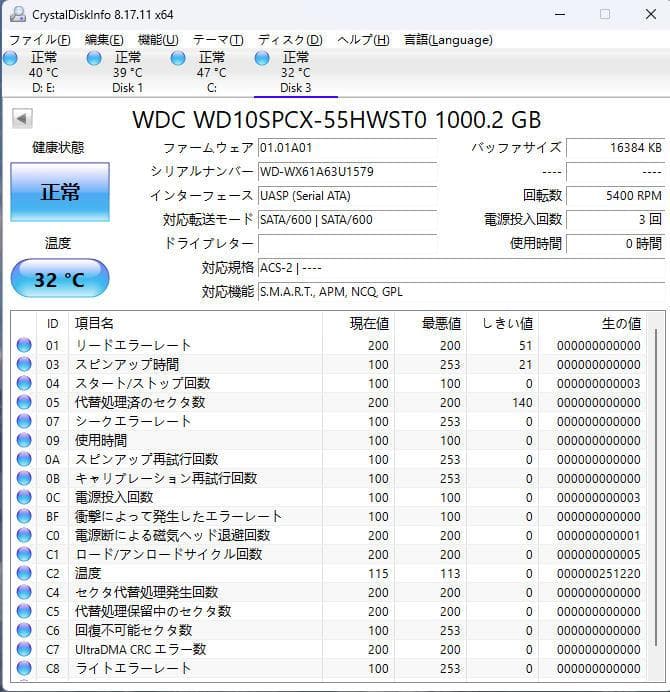Click raw value 000000251220 in 温度 row
The image size is (670, 692).
click(x=598, y=573)
